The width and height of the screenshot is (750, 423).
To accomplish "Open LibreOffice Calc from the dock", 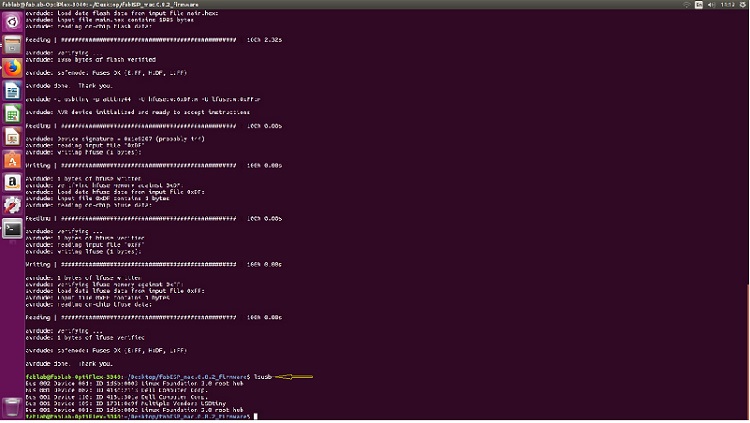I will click(12, 114).
